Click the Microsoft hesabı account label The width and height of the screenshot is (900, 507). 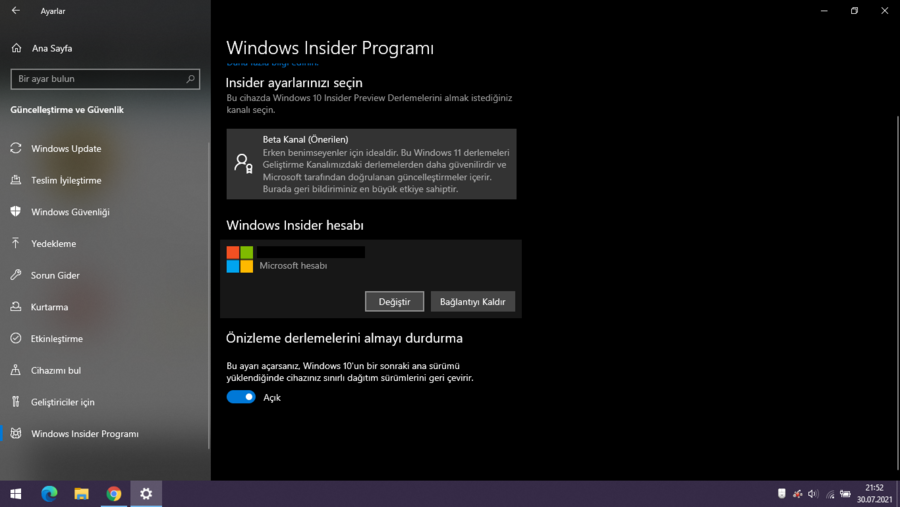pos(293,265)
